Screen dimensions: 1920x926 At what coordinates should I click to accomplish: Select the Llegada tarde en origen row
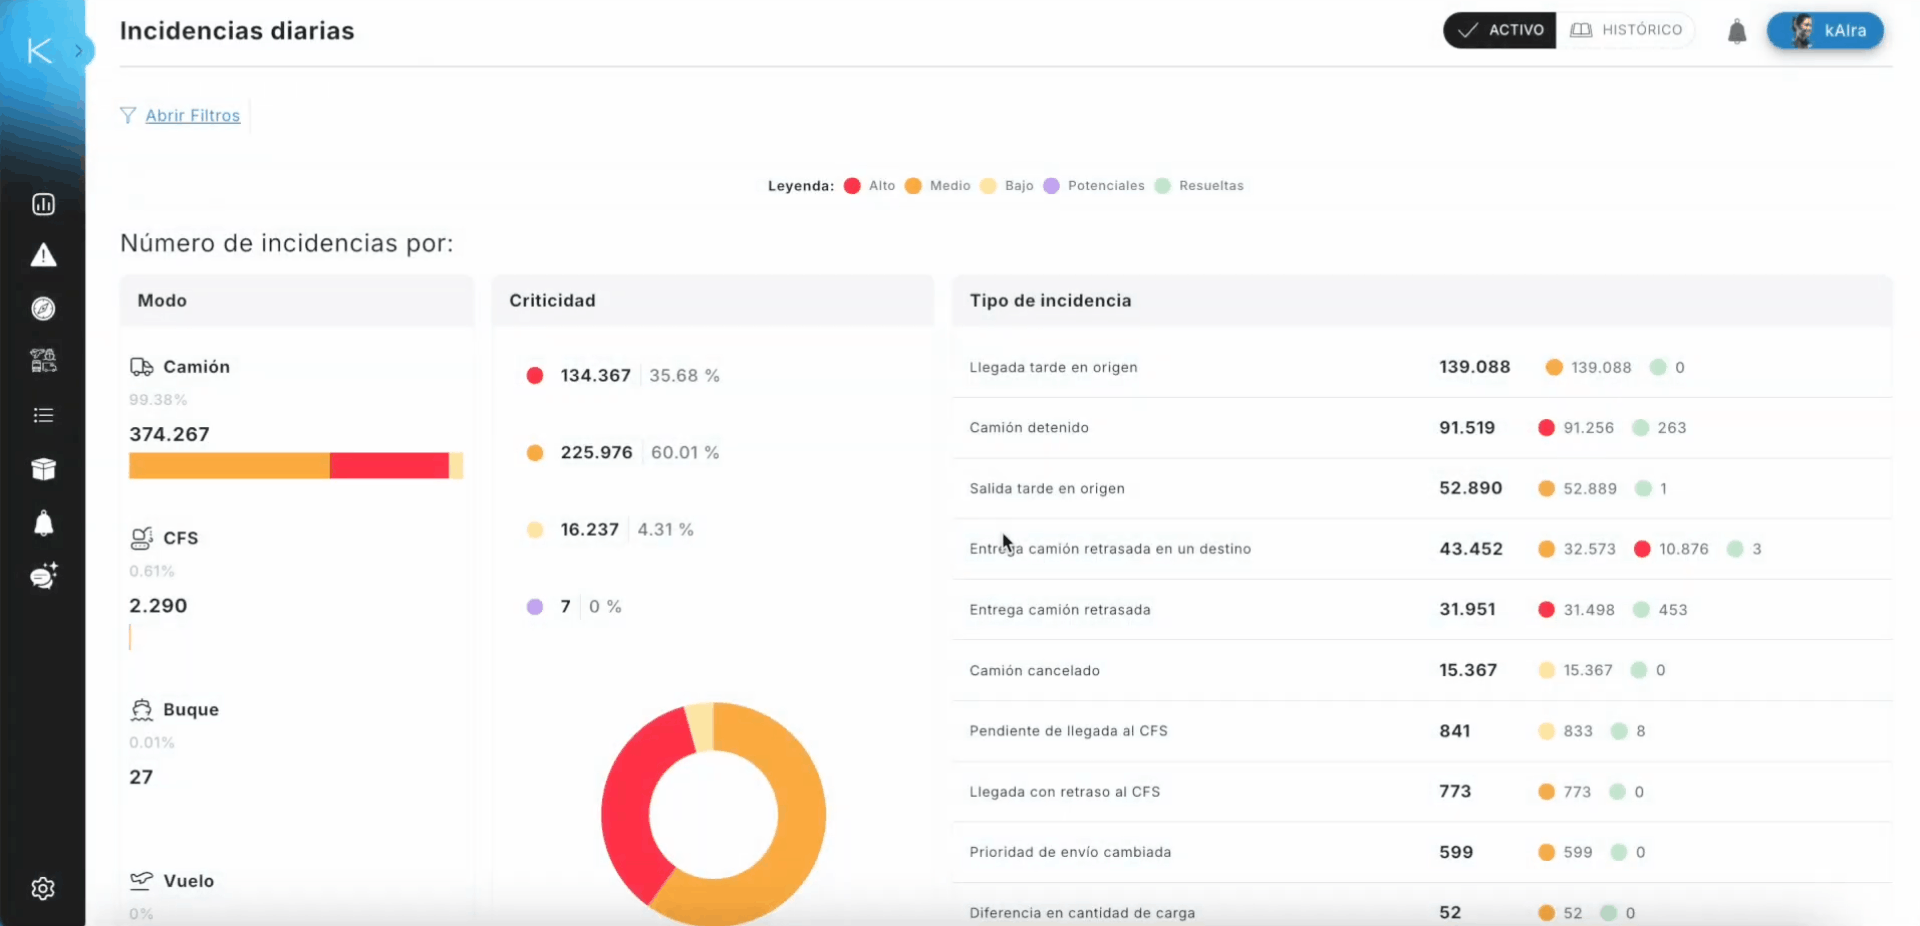coord(1422,367)
